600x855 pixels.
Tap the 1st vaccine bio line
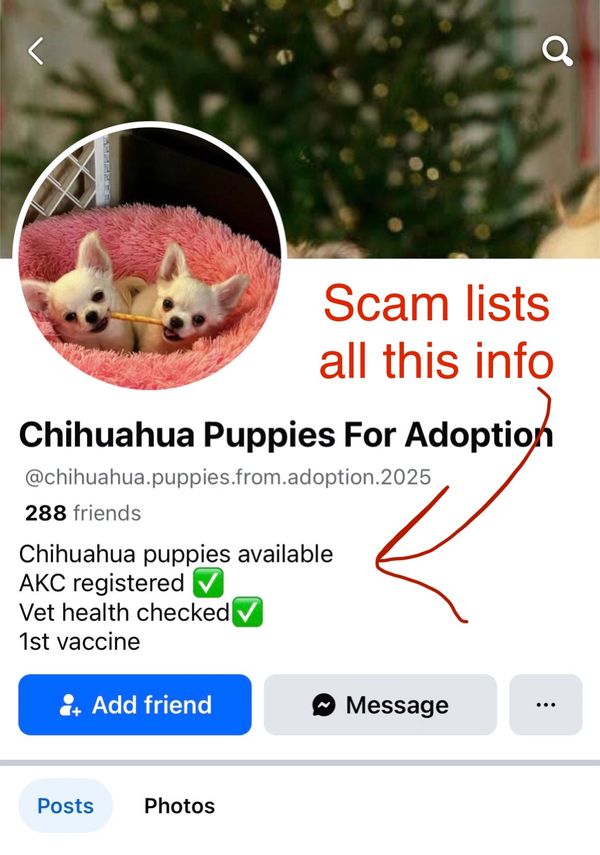(80, 641)
